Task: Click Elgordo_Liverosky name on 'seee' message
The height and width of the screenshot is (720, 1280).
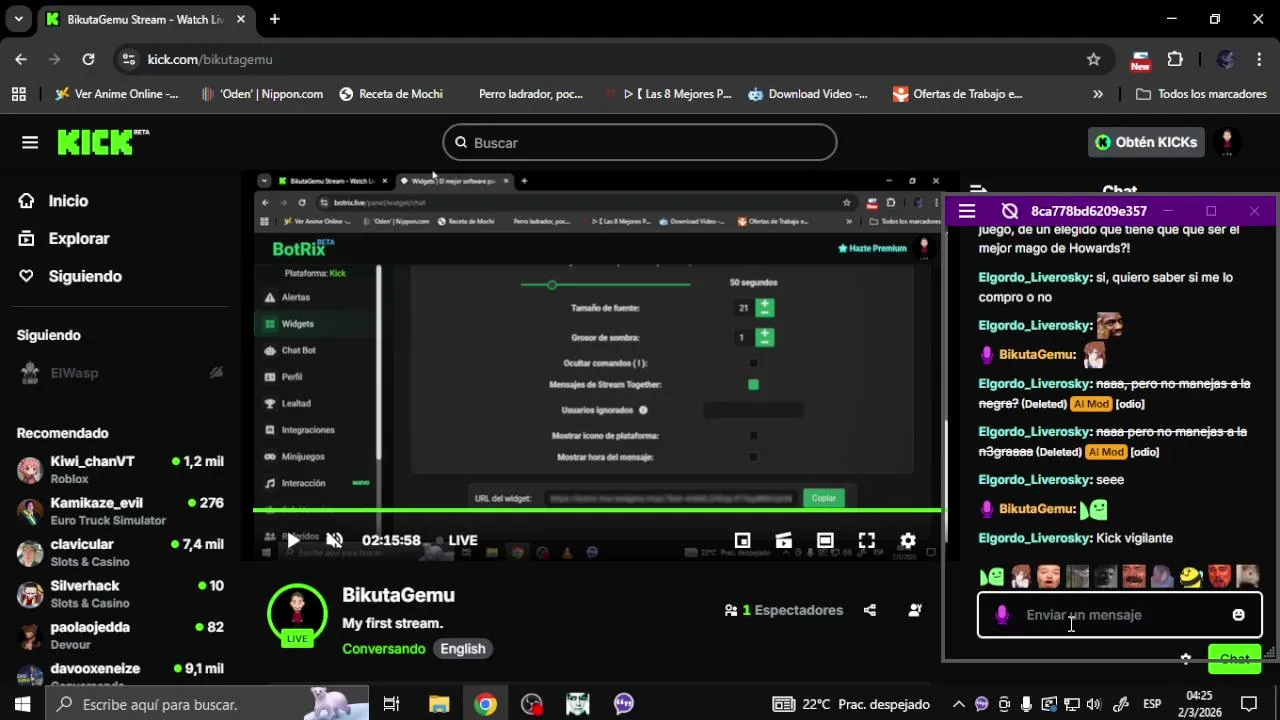Action: [1034, 480]
